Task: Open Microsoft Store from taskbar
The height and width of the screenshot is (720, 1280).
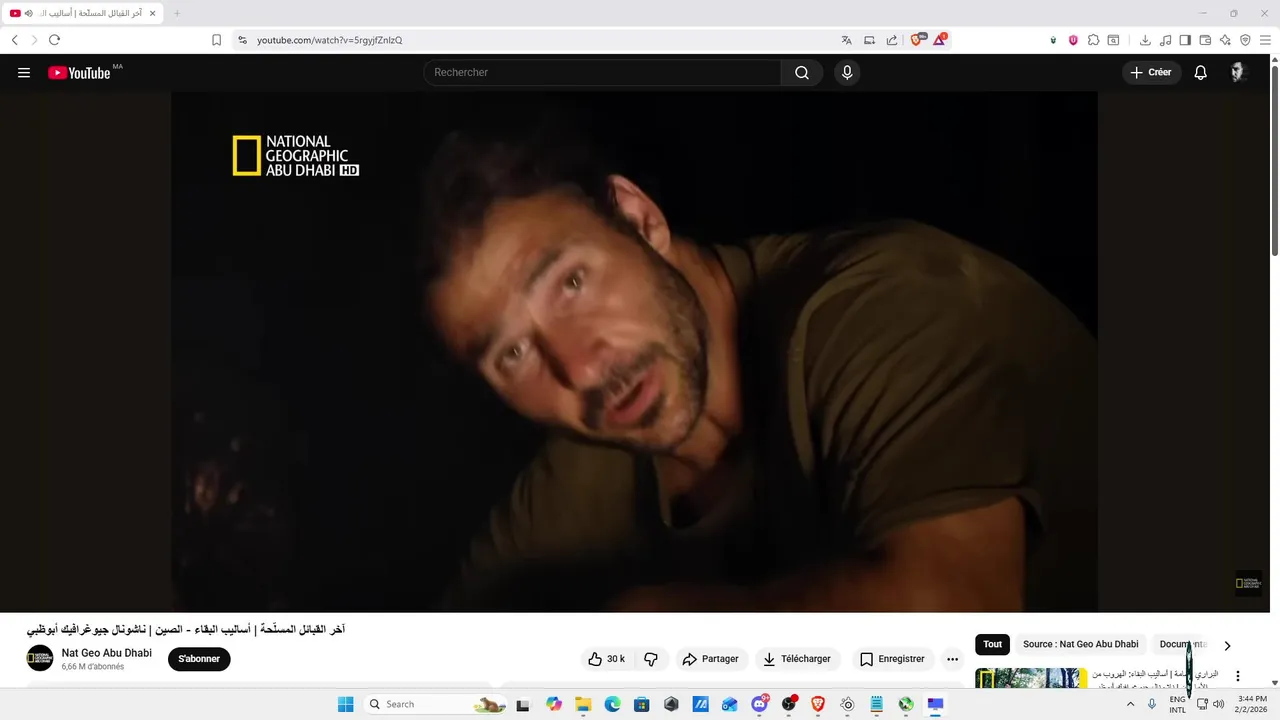Action: [642, 704]
